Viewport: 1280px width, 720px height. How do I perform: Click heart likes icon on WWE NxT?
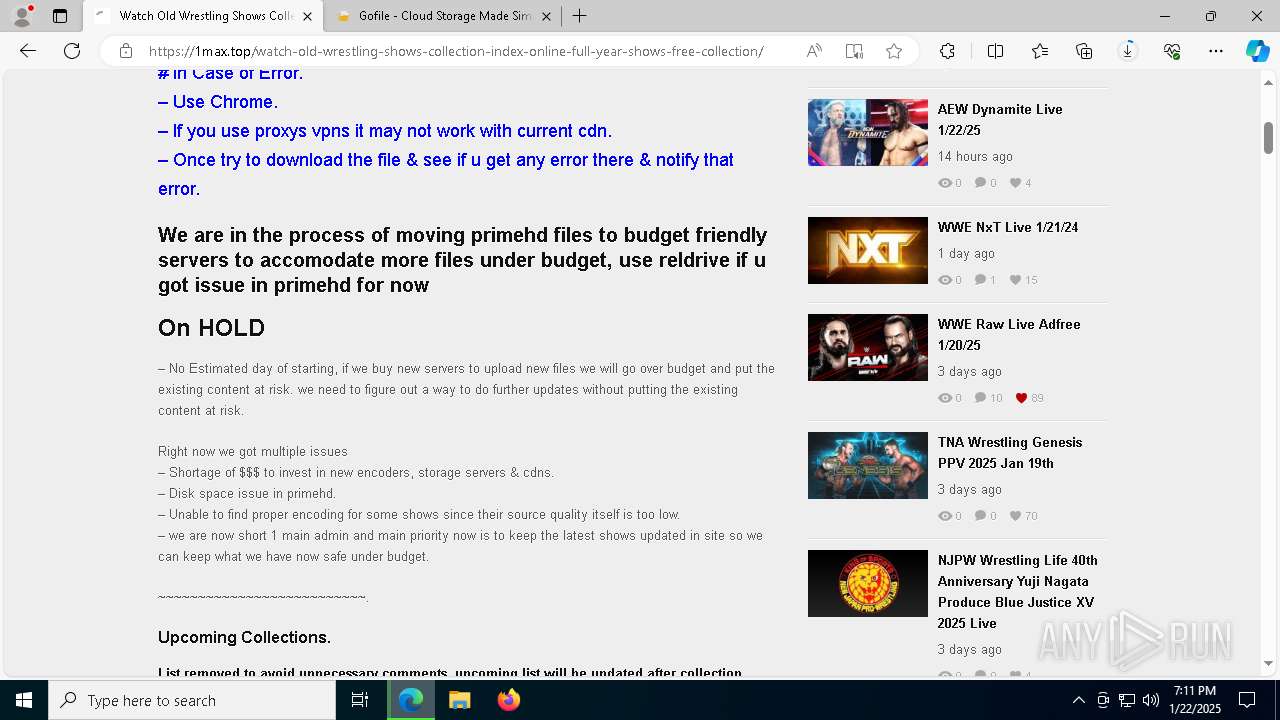[x=1016, y=280]
